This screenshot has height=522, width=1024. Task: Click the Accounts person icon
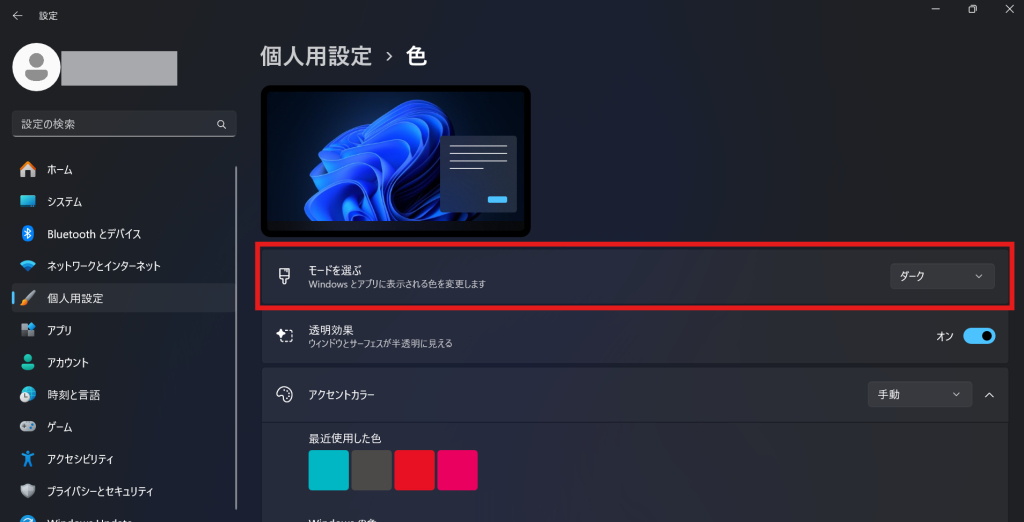(28, 362)
